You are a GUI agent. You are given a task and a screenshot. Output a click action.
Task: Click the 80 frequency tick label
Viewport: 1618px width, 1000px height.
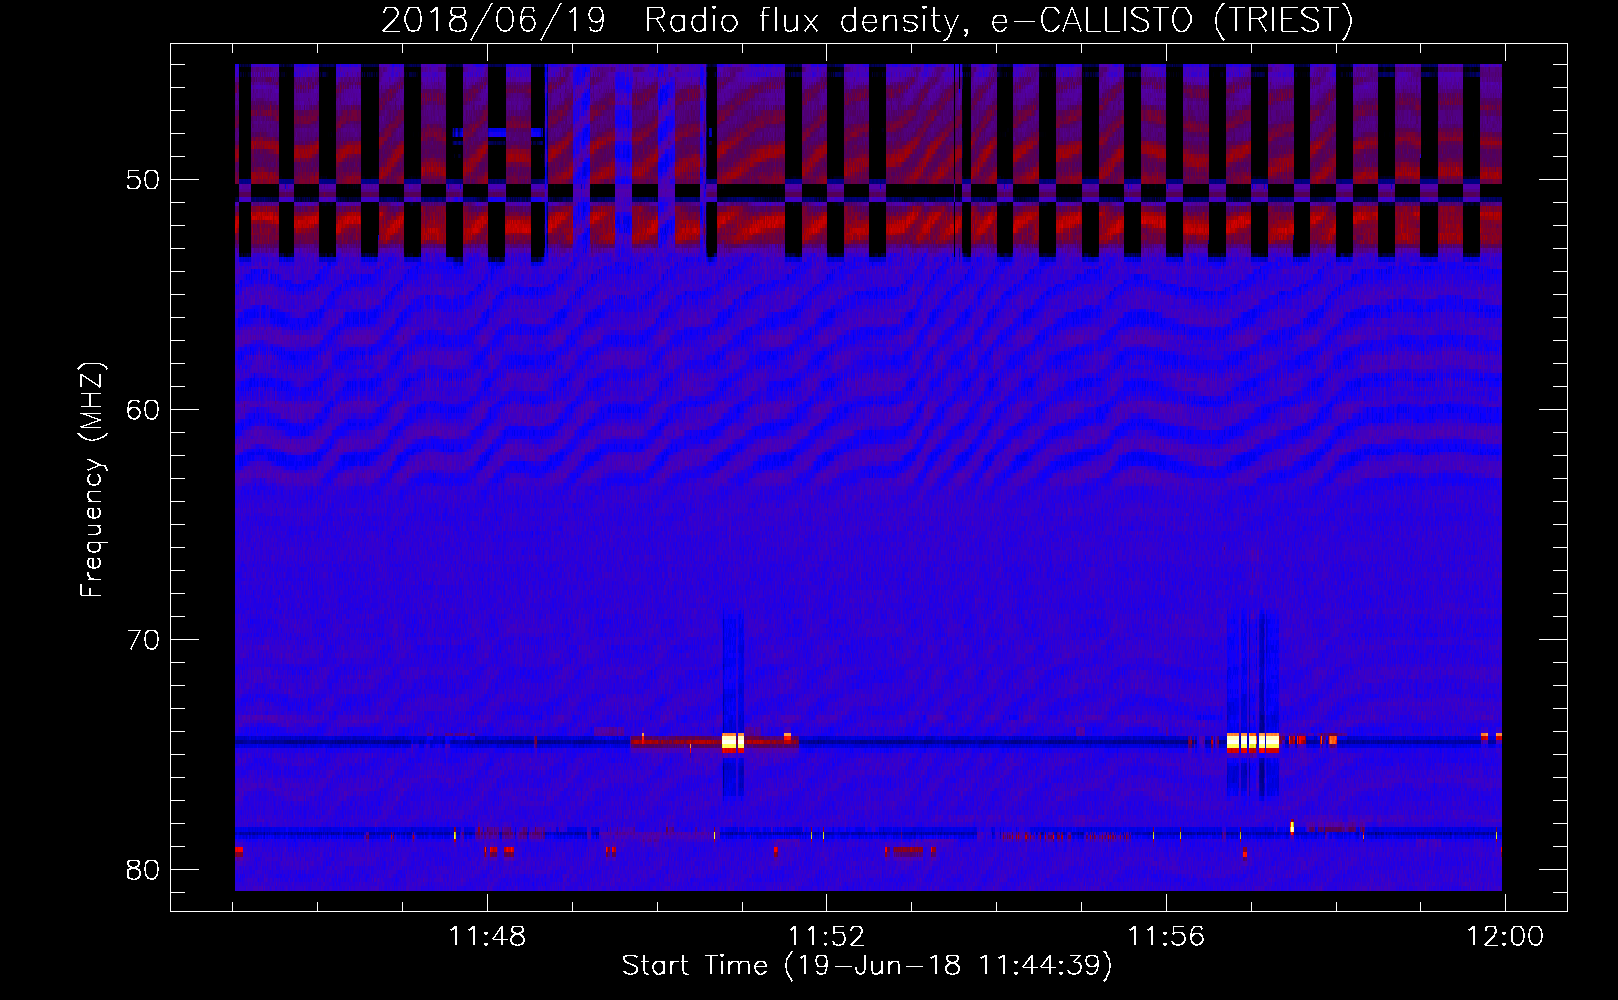pos(144,870)
